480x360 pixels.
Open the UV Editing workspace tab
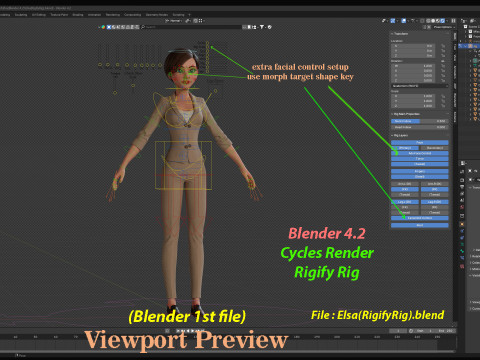click(39, 15)
